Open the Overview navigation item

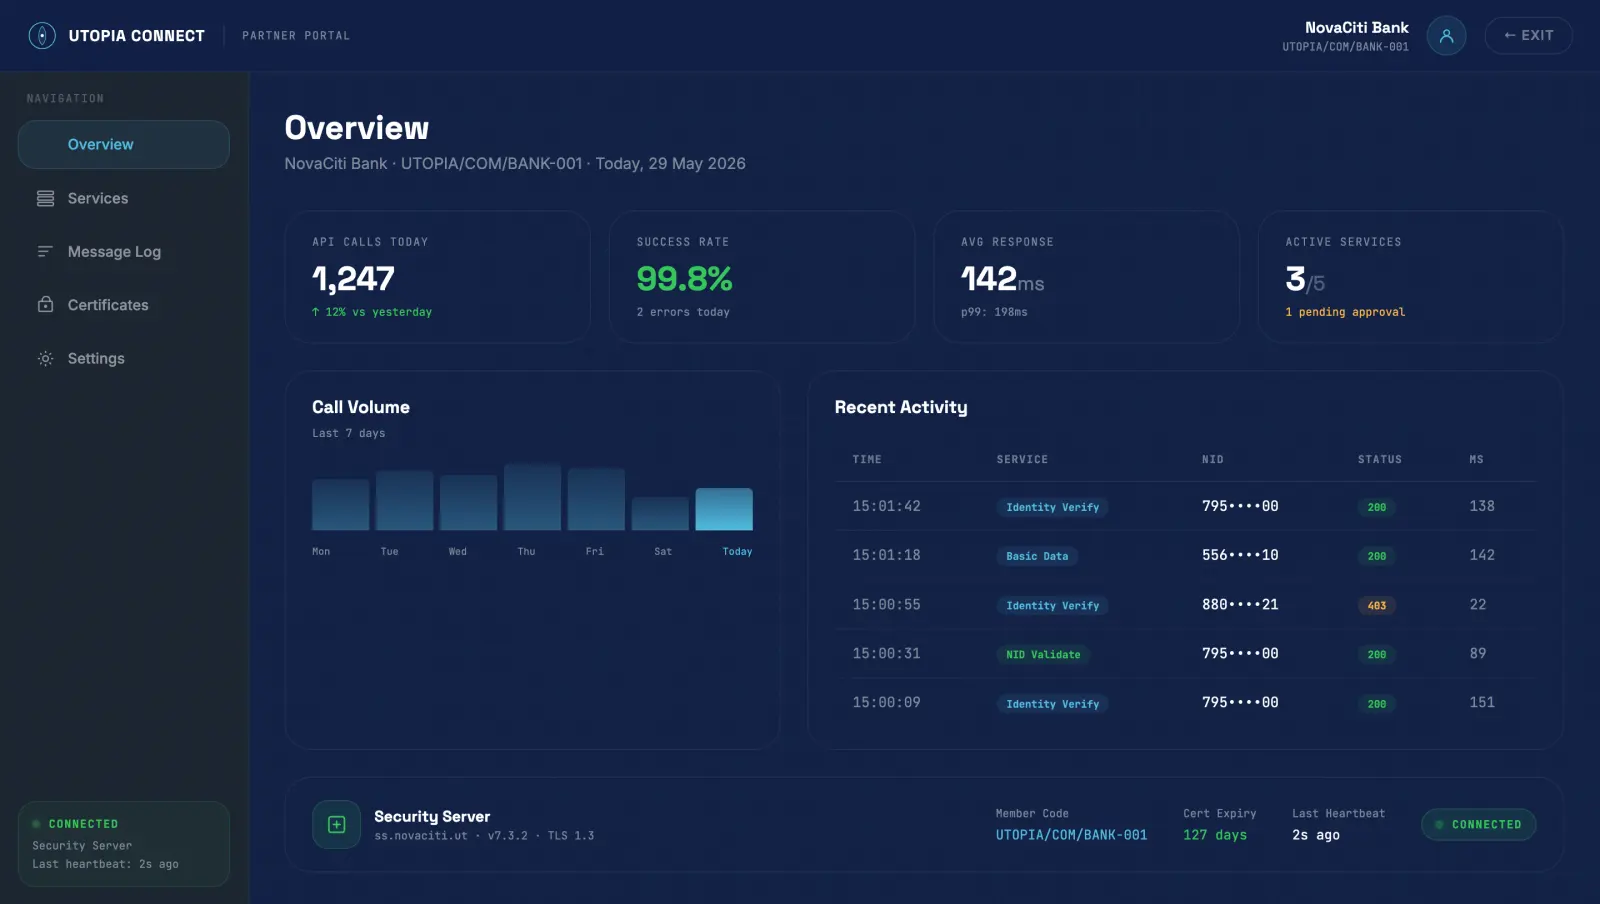[124, 145]
